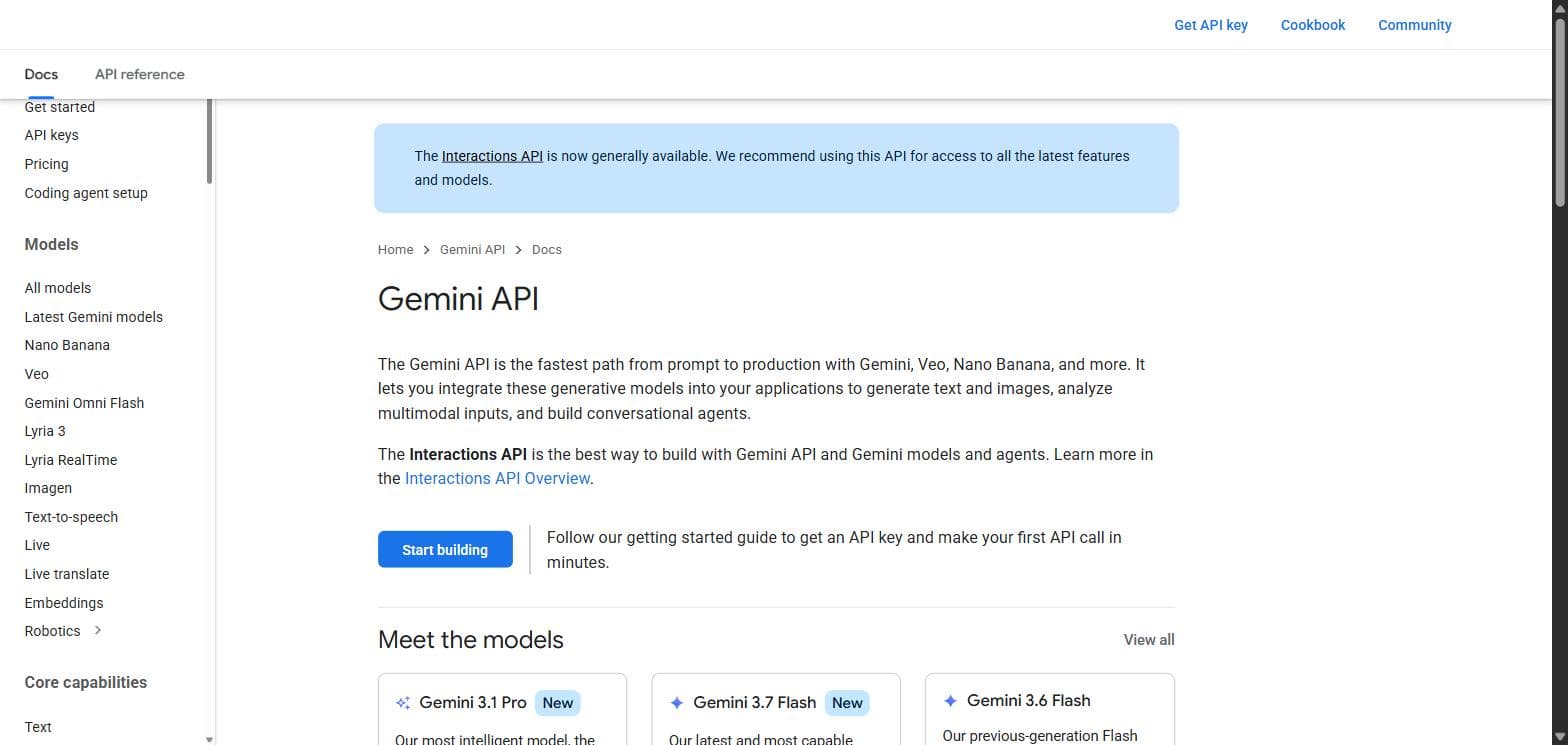
Task: Open Gemini Omni Flash in sidebar
Action: pos(84,403)
